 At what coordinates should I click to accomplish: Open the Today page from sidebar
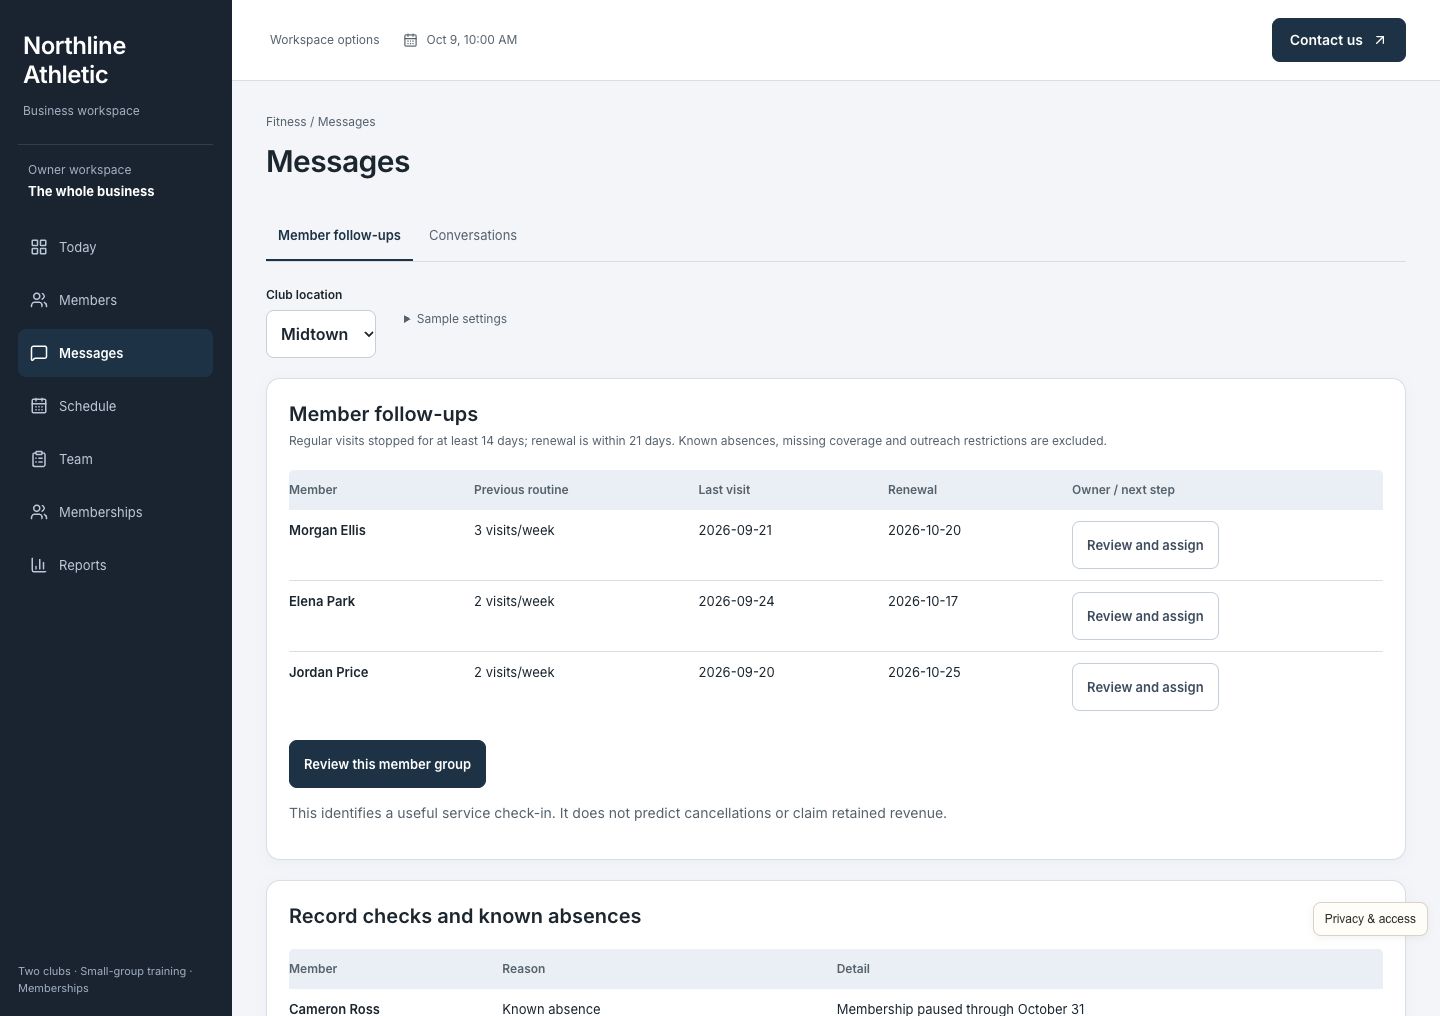click(x=115, y=247)
